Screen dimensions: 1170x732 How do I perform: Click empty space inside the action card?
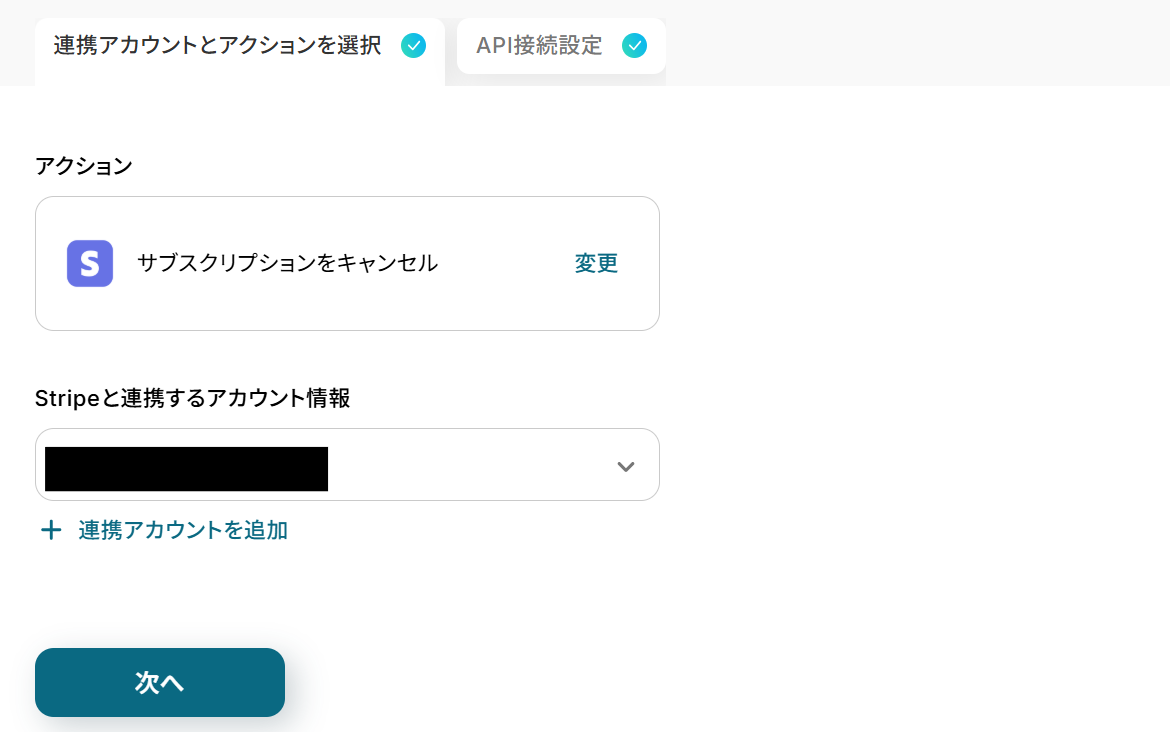coord(500,300)
